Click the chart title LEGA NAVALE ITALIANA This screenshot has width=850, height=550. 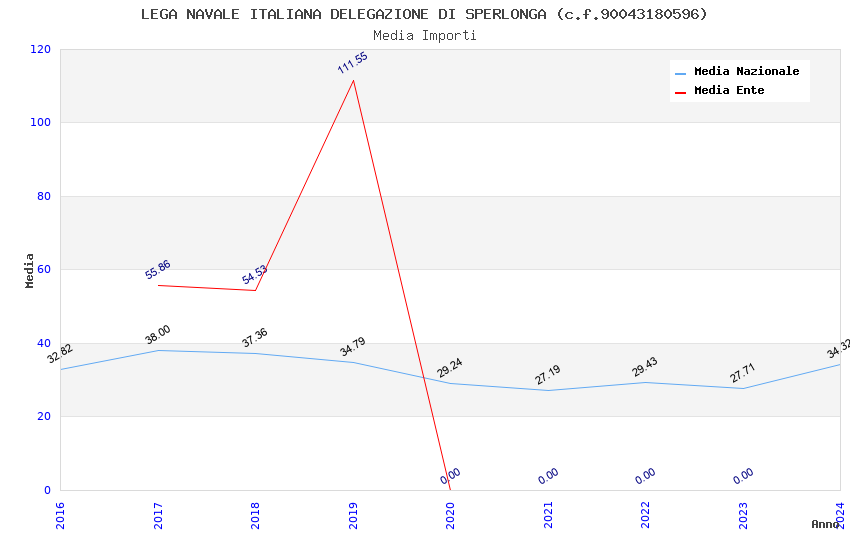point(424,14)
